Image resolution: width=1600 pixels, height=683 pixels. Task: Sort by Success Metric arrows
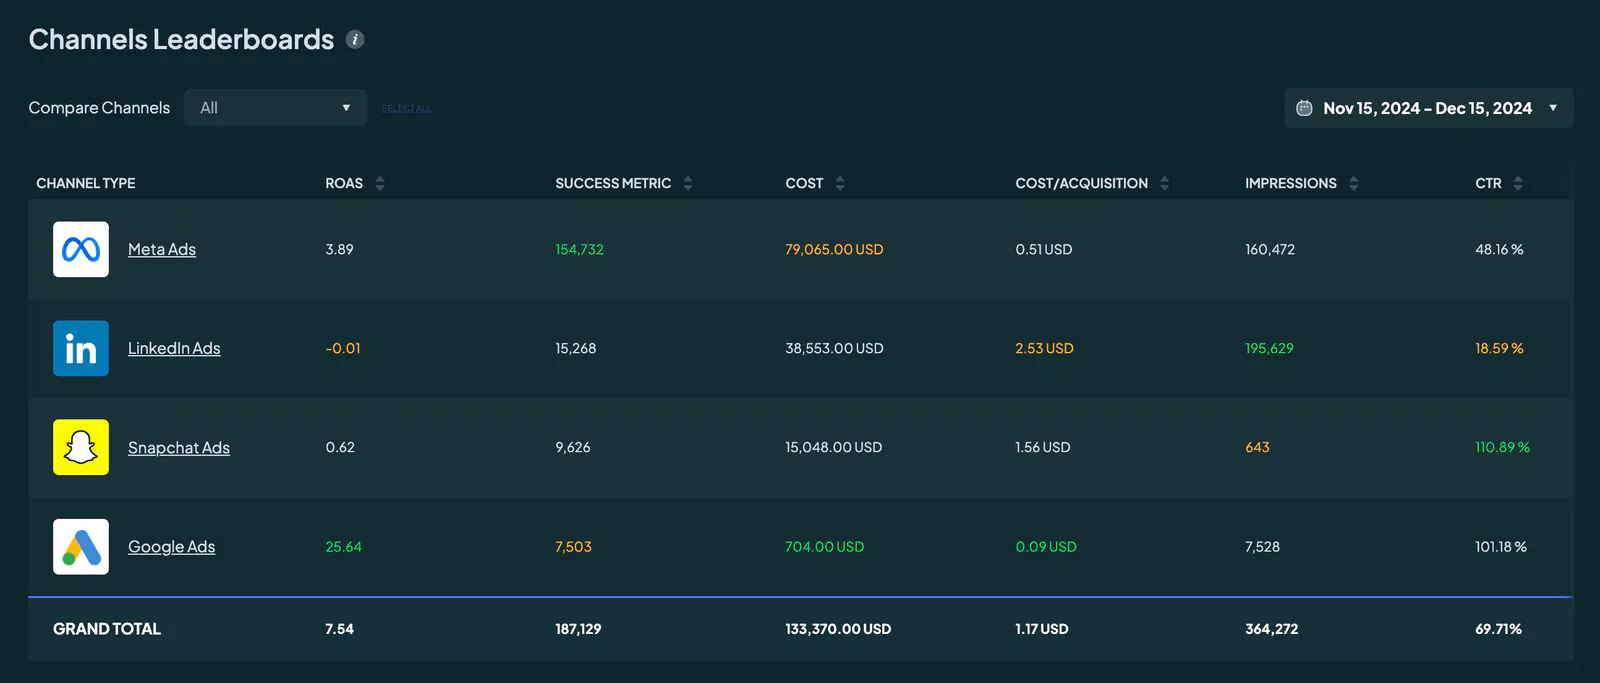pyautogui.click(x=688, y=183)
